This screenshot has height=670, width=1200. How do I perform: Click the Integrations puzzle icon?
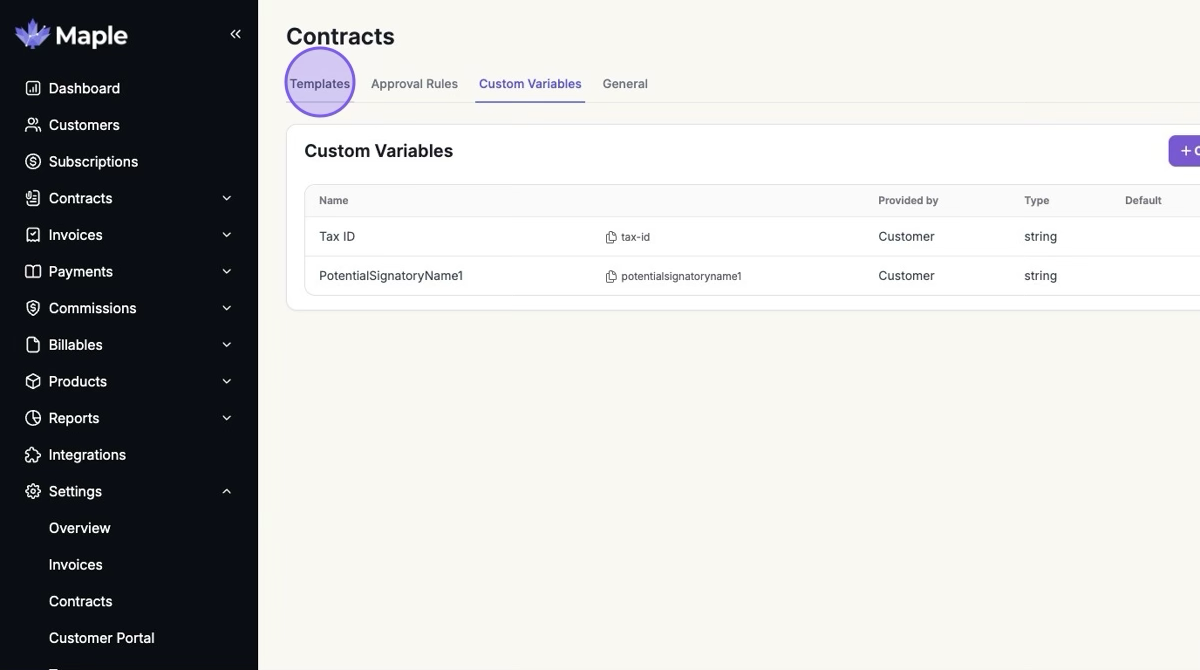(x=33, y=455)
